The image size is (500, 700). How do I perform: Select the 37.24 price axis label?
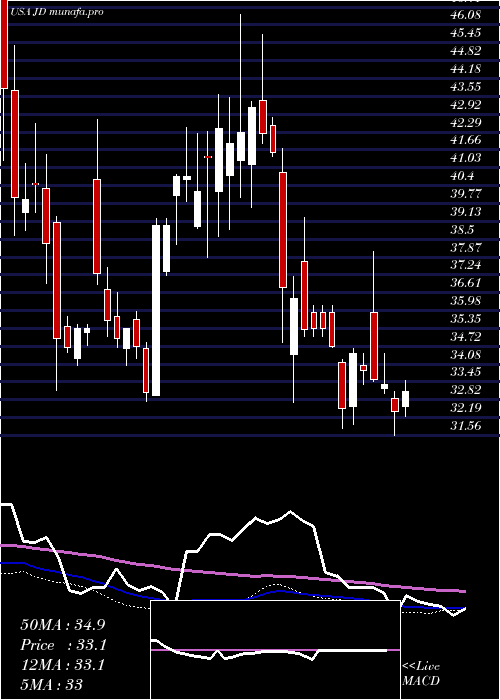click(x=466, y=265)
